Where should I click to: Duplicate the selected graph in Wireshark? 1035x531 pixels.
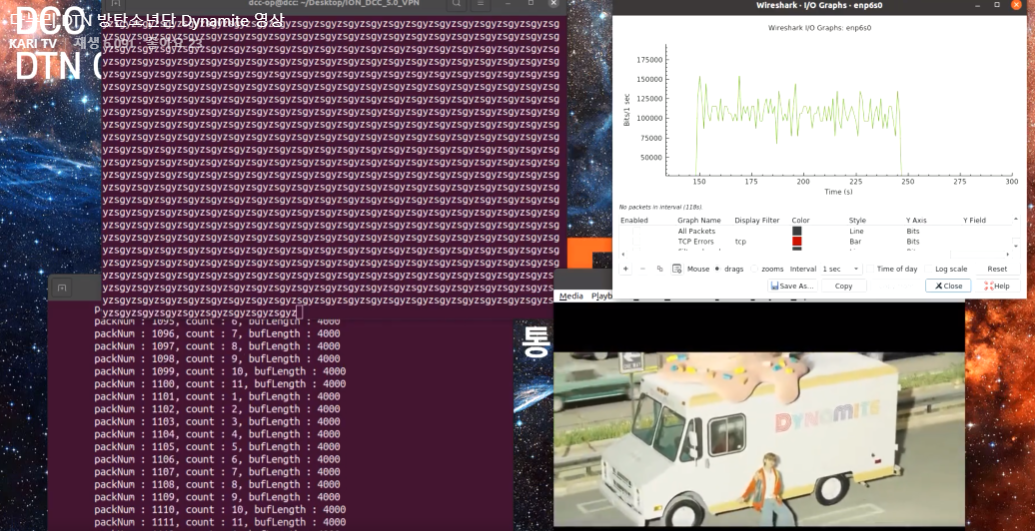pyautogui.click(x=659, y=269)
